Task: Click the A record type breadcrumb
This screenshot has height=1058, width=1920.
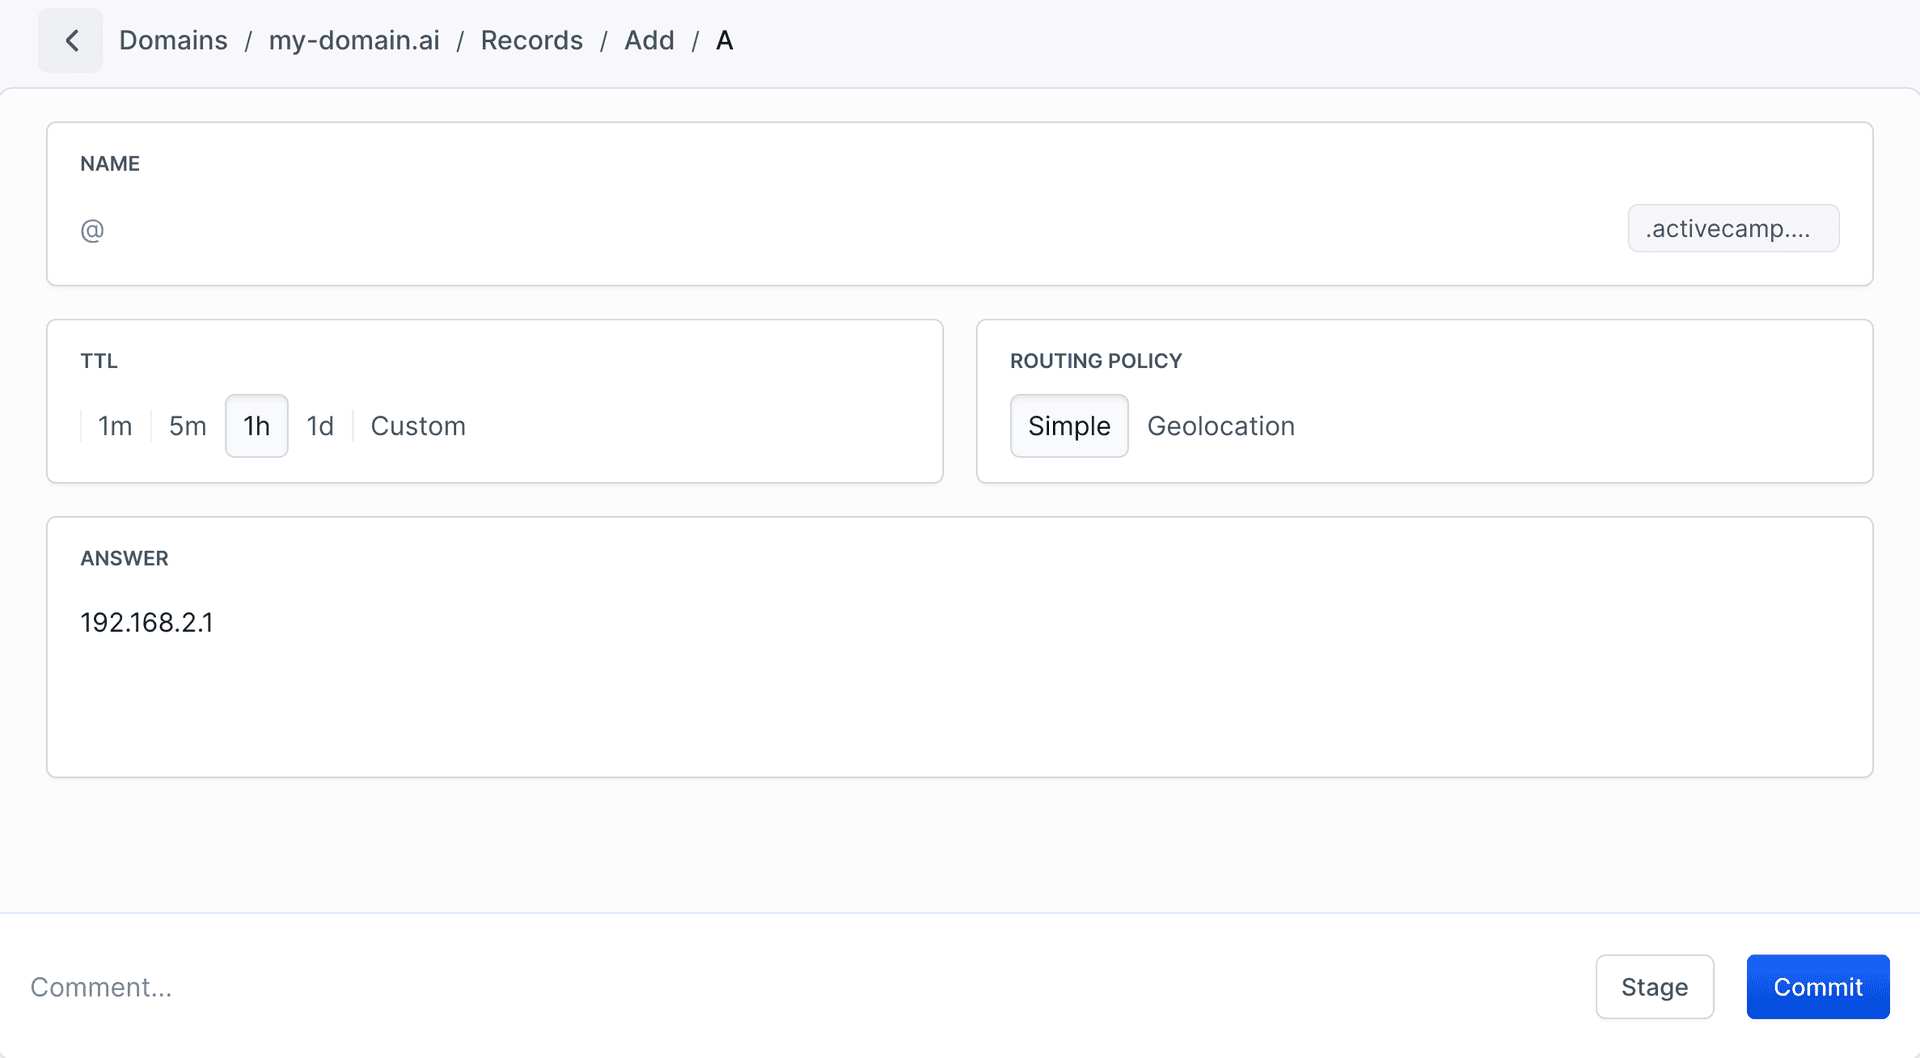Action: tap(724, 41)
